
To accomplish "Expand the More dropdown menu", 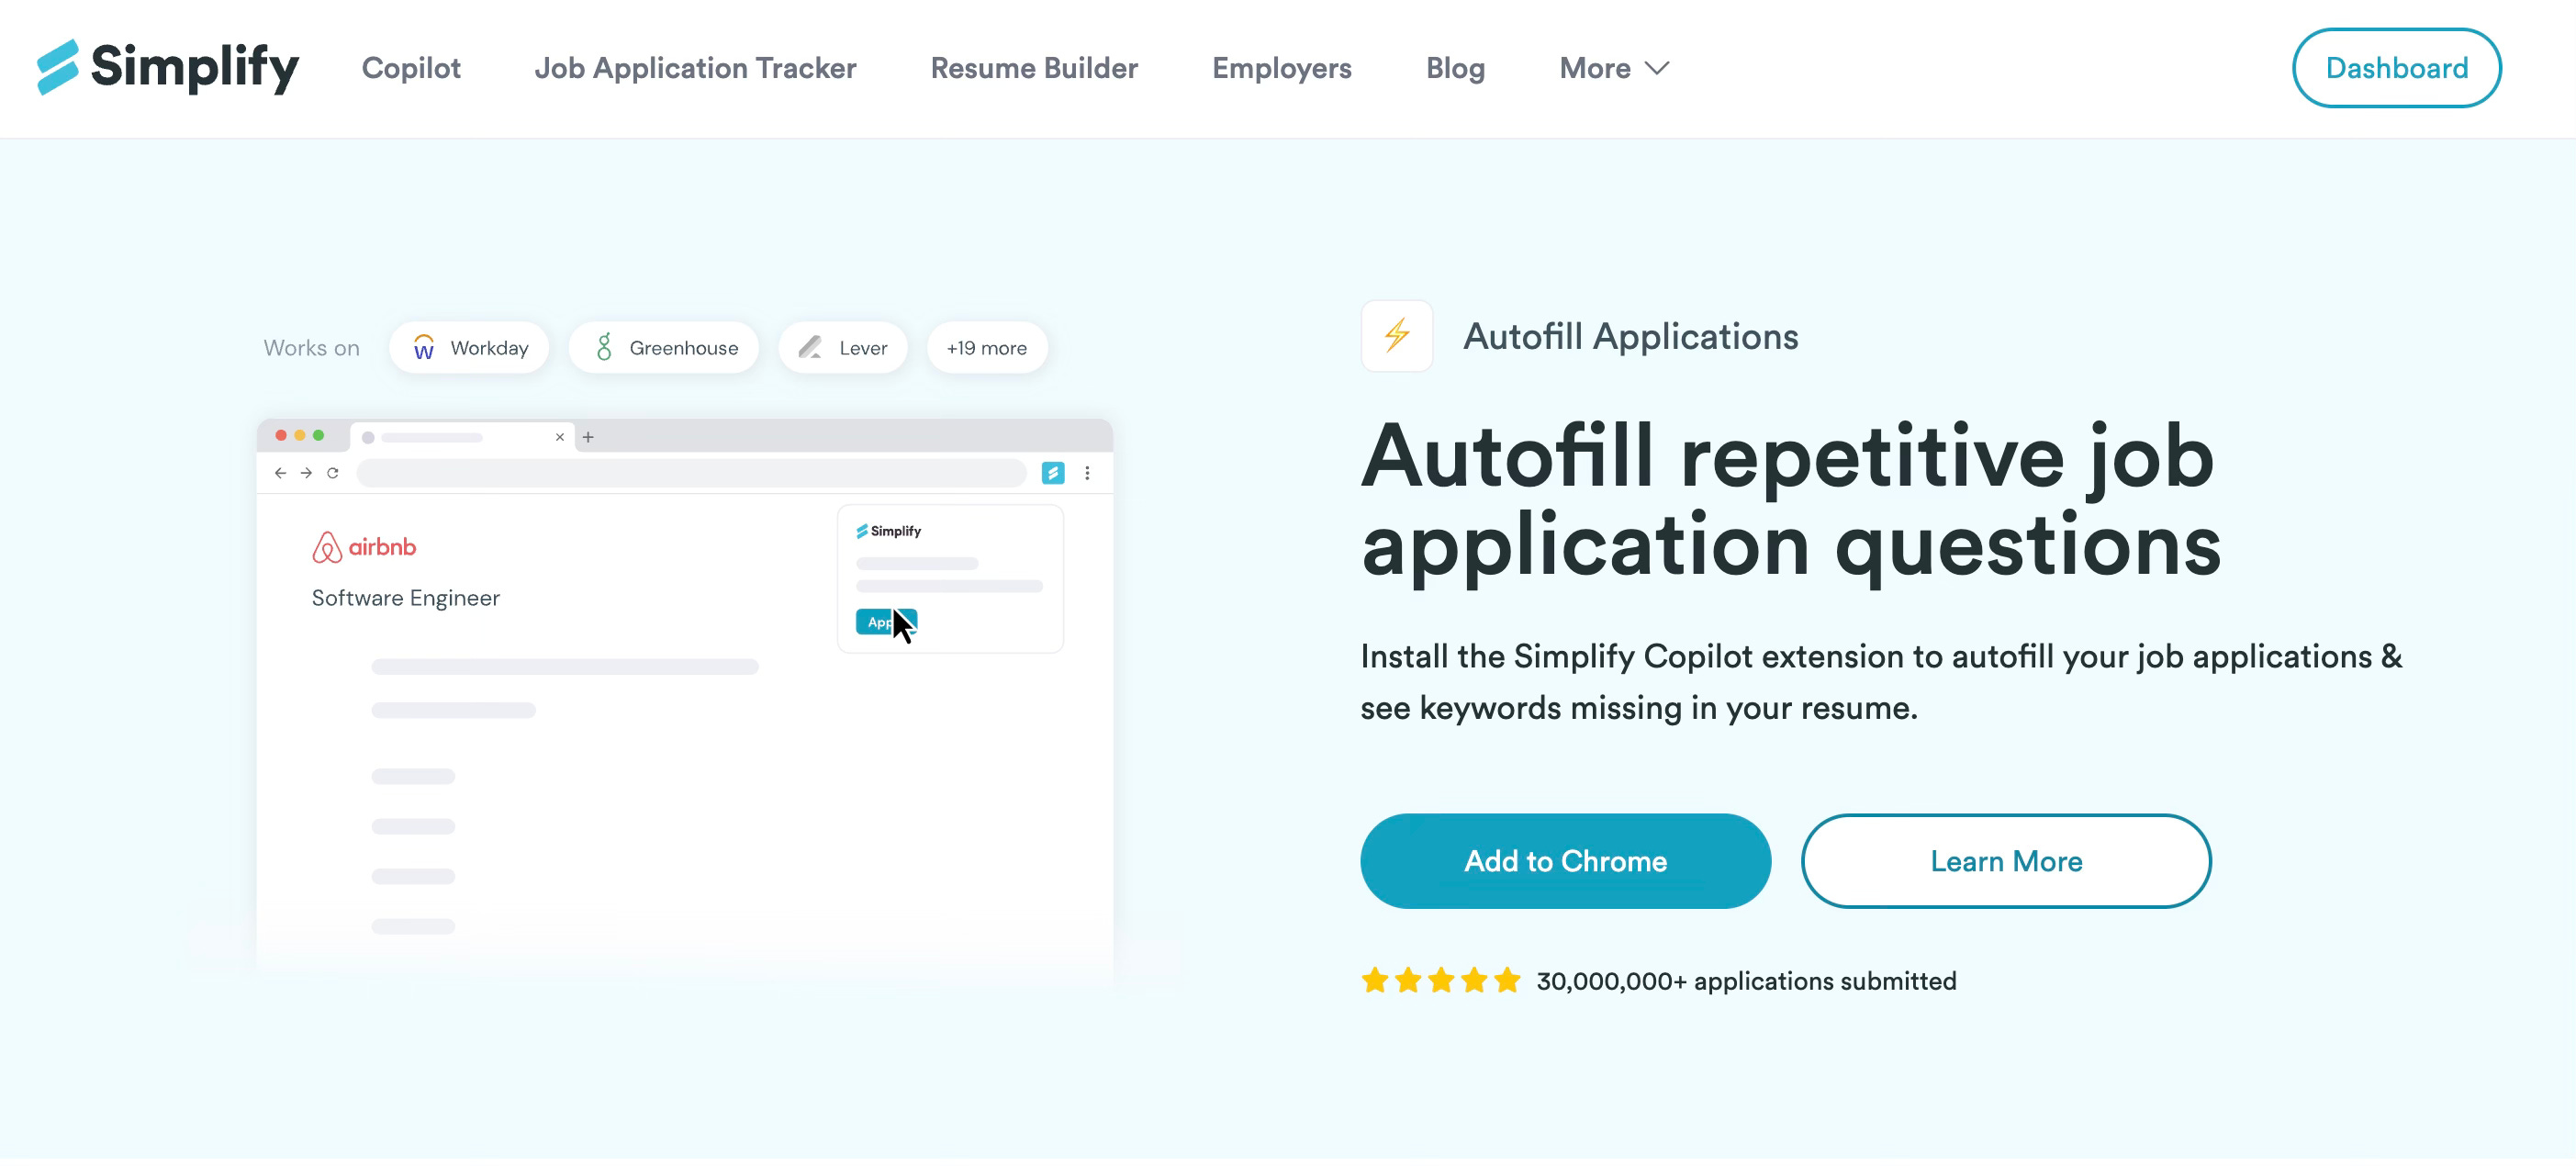I will (1596, 68).
